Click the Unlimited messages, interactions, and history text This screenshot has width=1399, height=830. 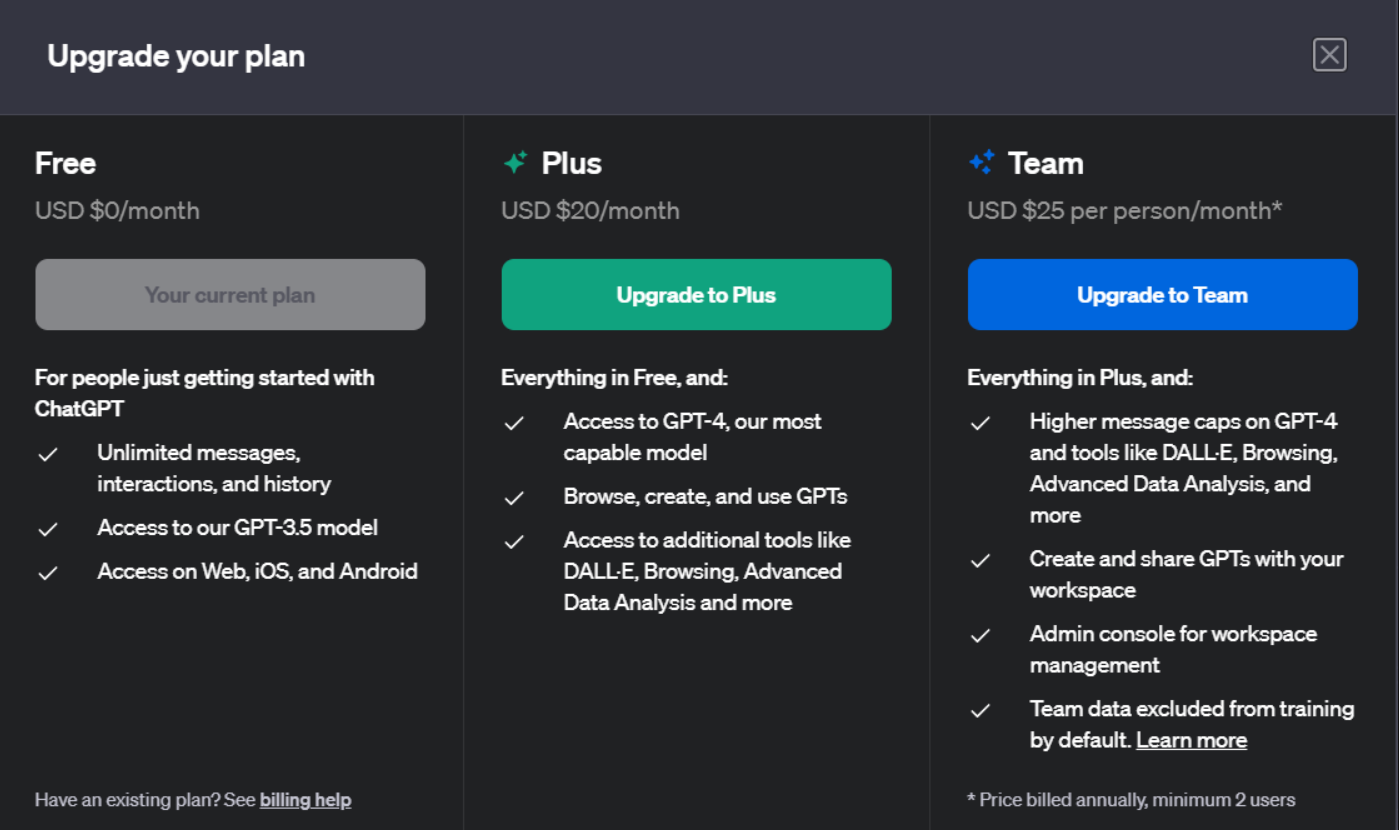point(214,468)
